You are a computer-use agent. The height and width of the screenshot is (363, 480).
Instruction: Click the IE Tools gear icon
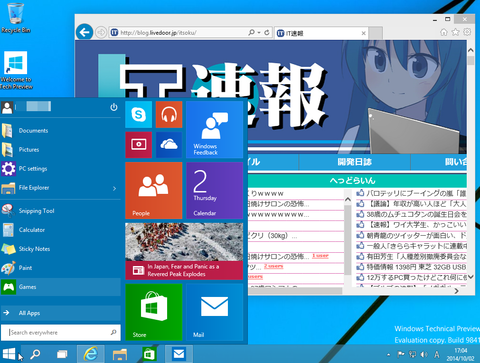coord(467,32)
